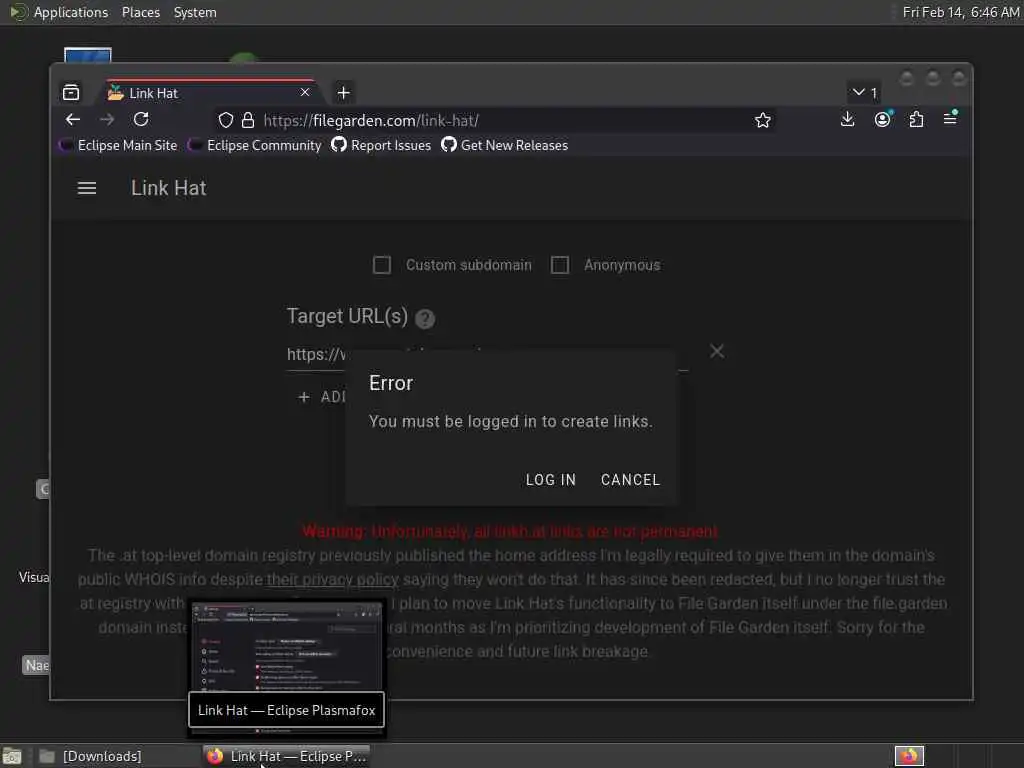Enable the Custom subdomain checkbox
Image resolution: width=1024 pixels, height=768 pixels.
(x=382, y=265)
